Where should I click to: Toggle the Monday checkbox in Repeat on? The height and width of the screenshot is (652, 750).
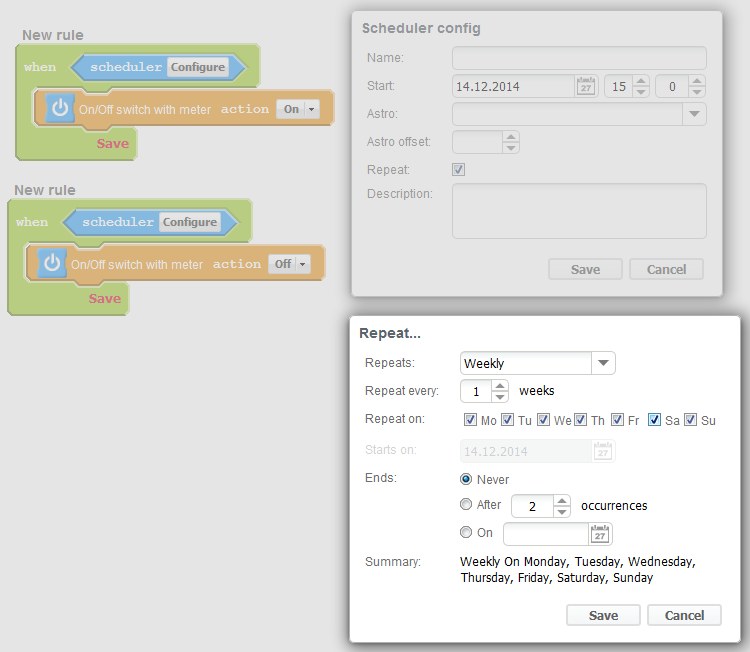point(471,420)
